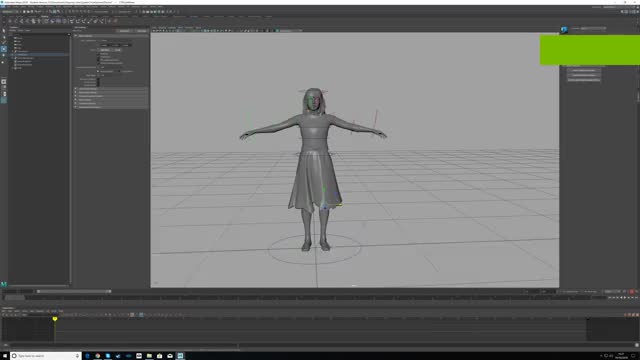Select the arrow Select tool in toolbox
The image size is (640, 360).
point(4,31)
